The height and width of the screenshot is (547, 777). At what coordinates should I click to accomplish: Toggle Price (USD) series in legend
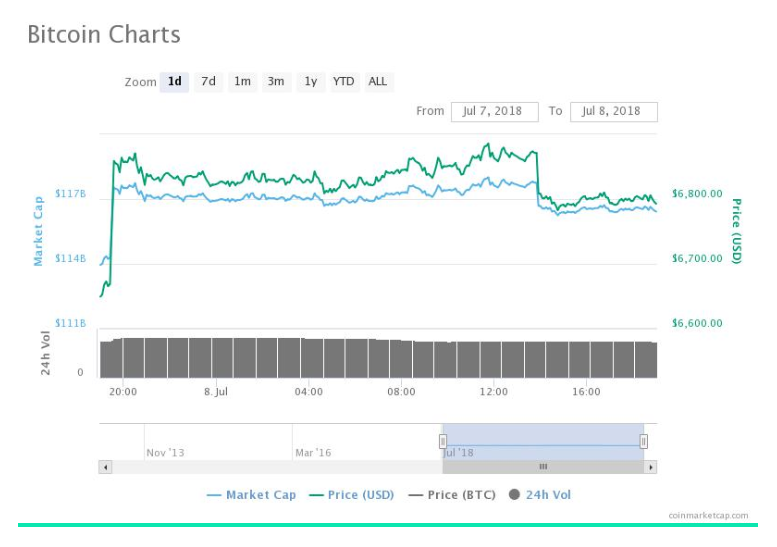coord(351,495)
